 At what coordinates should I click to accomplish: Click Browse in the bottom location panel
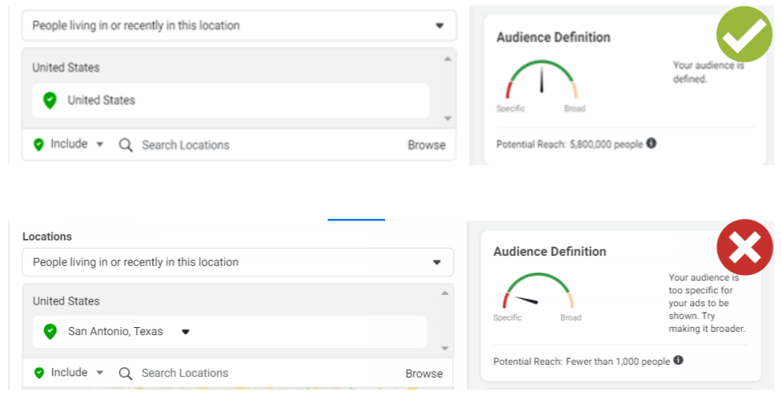pyautogui.click(x=424, y=374)
